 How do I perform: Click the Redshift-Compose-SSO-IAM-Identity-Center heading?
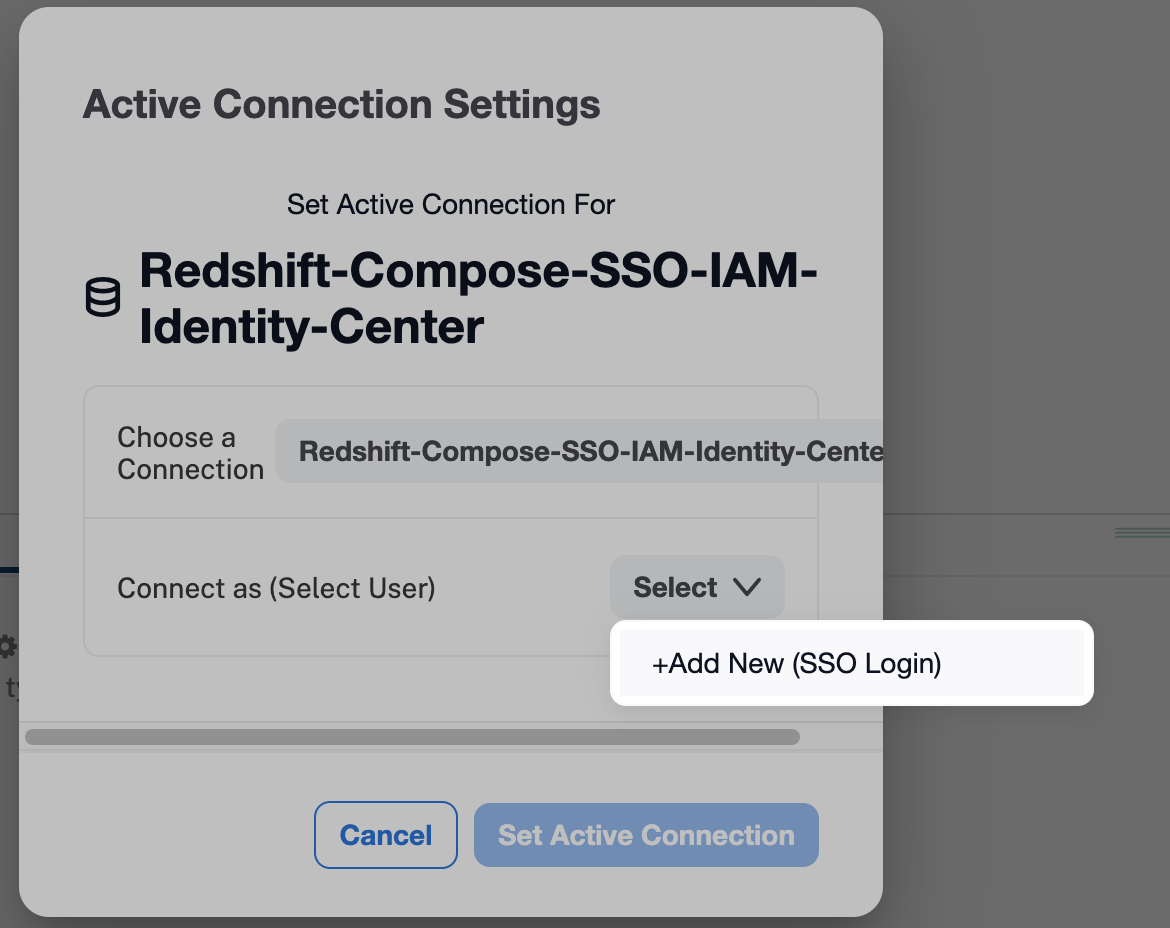(x=478, y=298)
